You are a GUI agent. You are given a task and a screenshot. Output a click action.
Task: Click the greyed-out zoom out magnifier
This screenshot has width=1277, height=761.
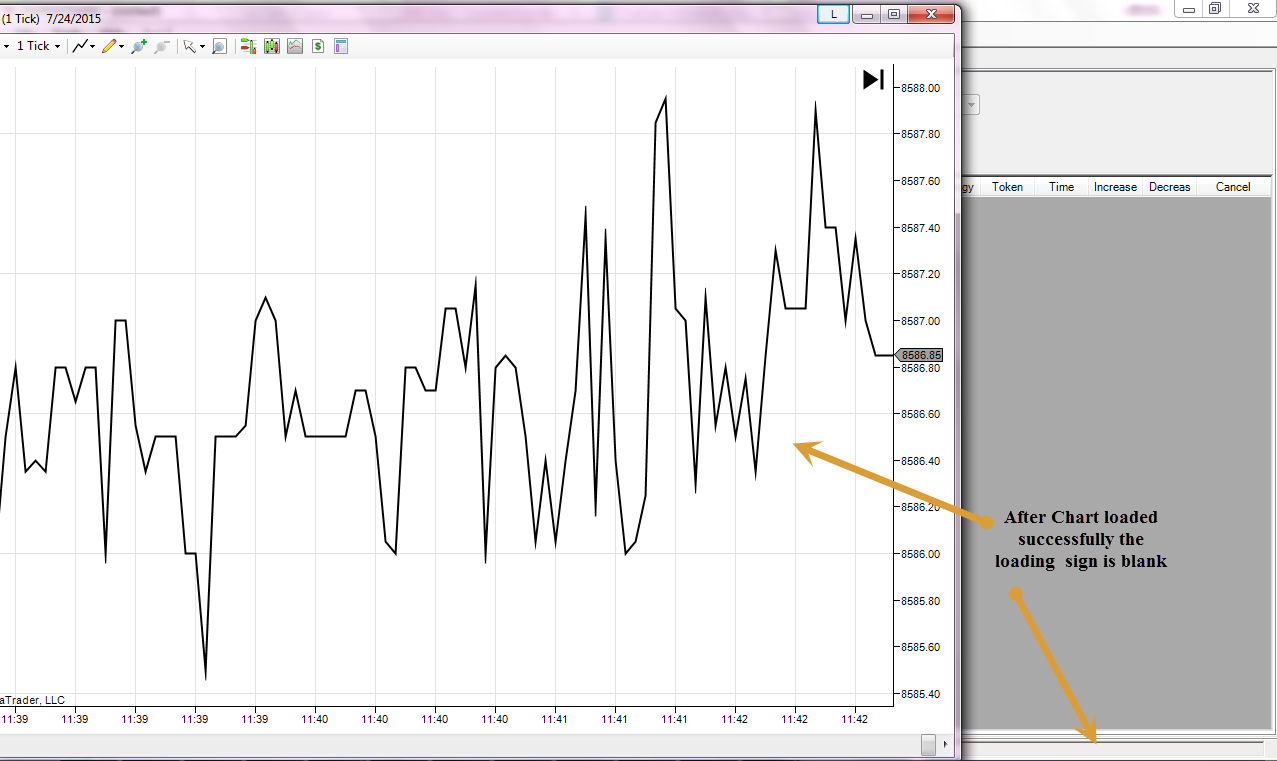(162, 46)
